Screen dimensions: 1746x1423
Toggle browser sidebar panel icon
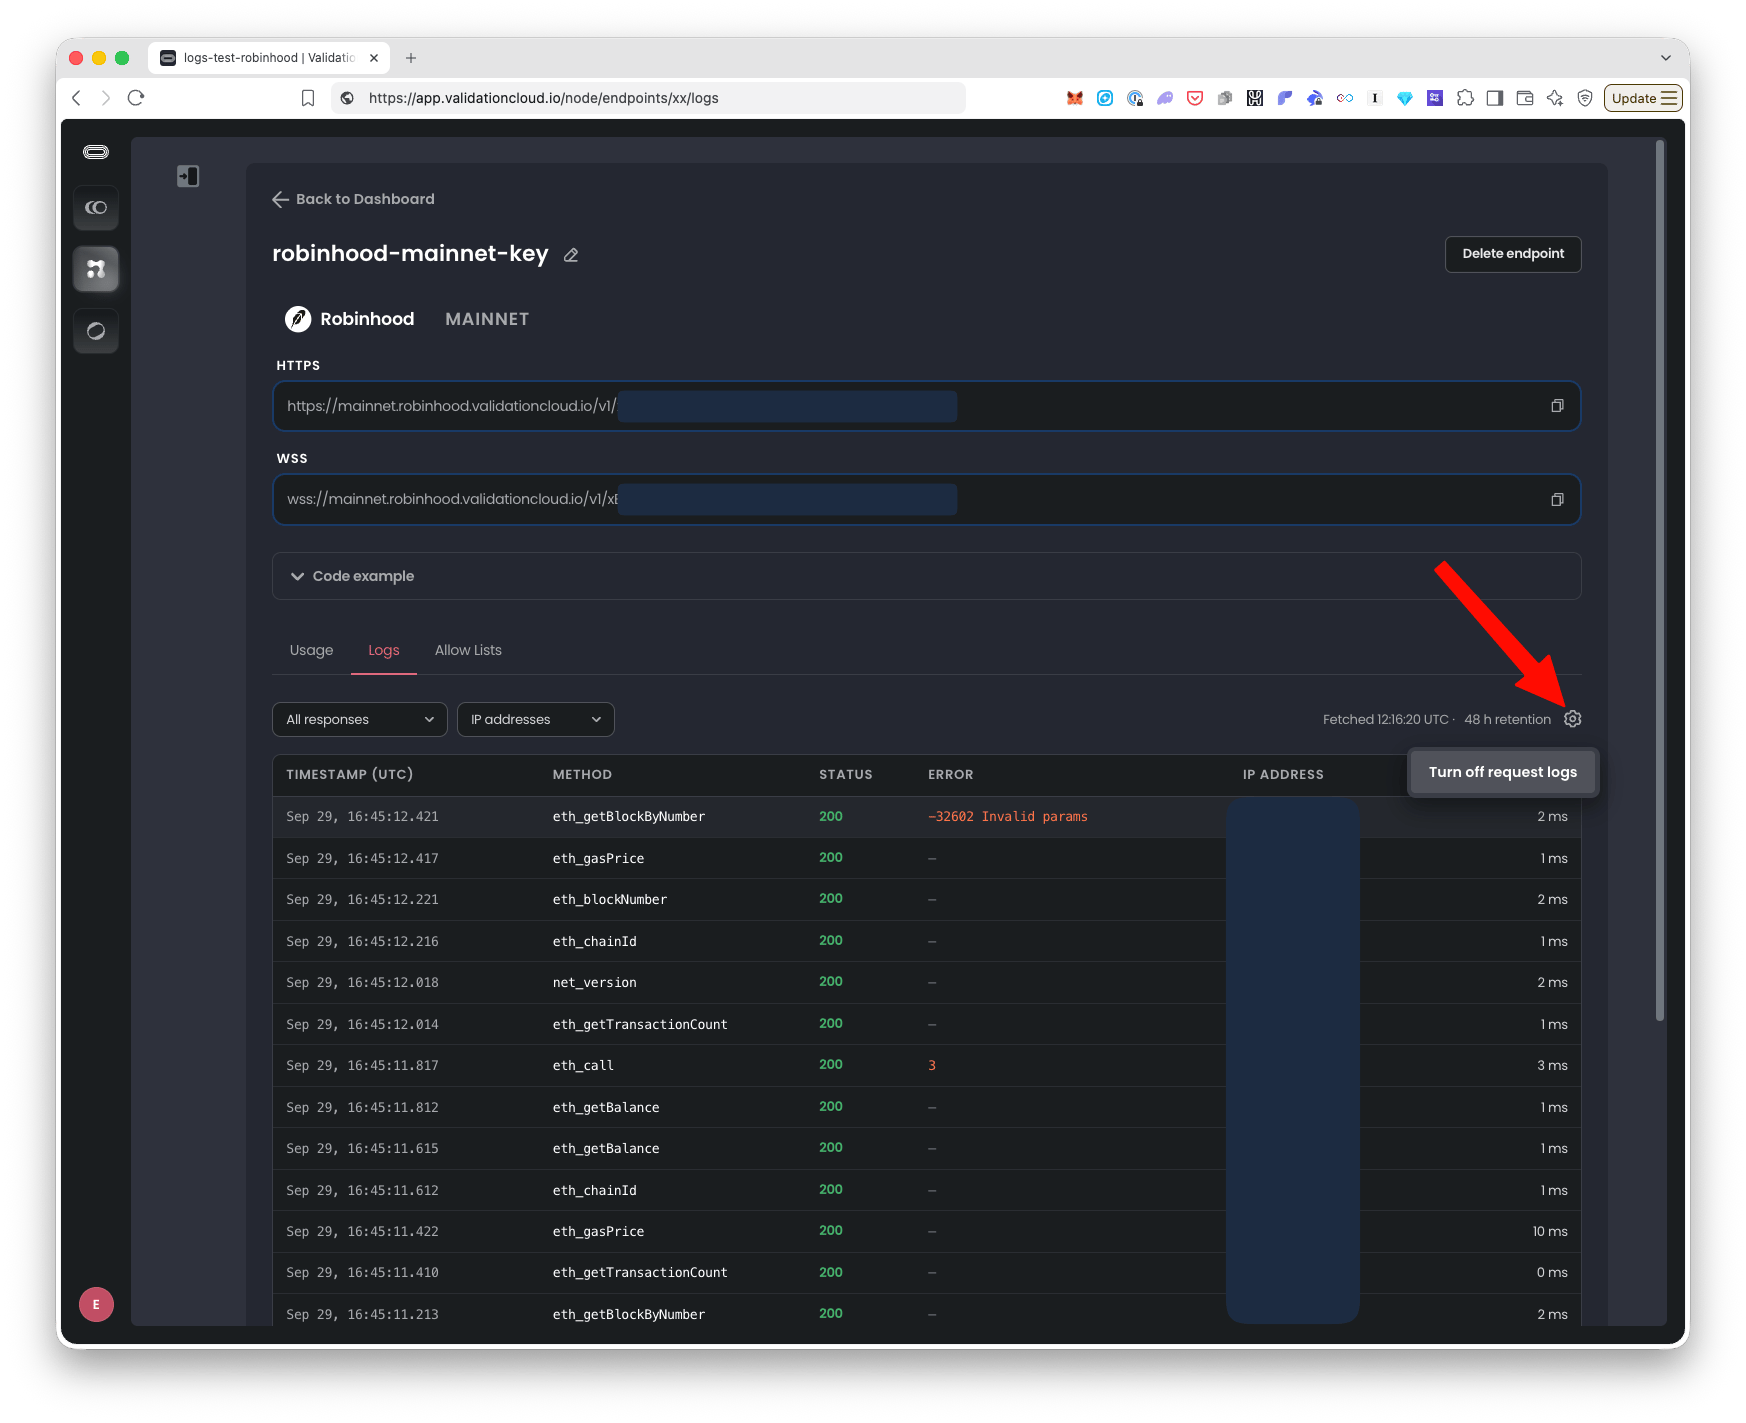pyautogui.click(x=1495, y=98)
